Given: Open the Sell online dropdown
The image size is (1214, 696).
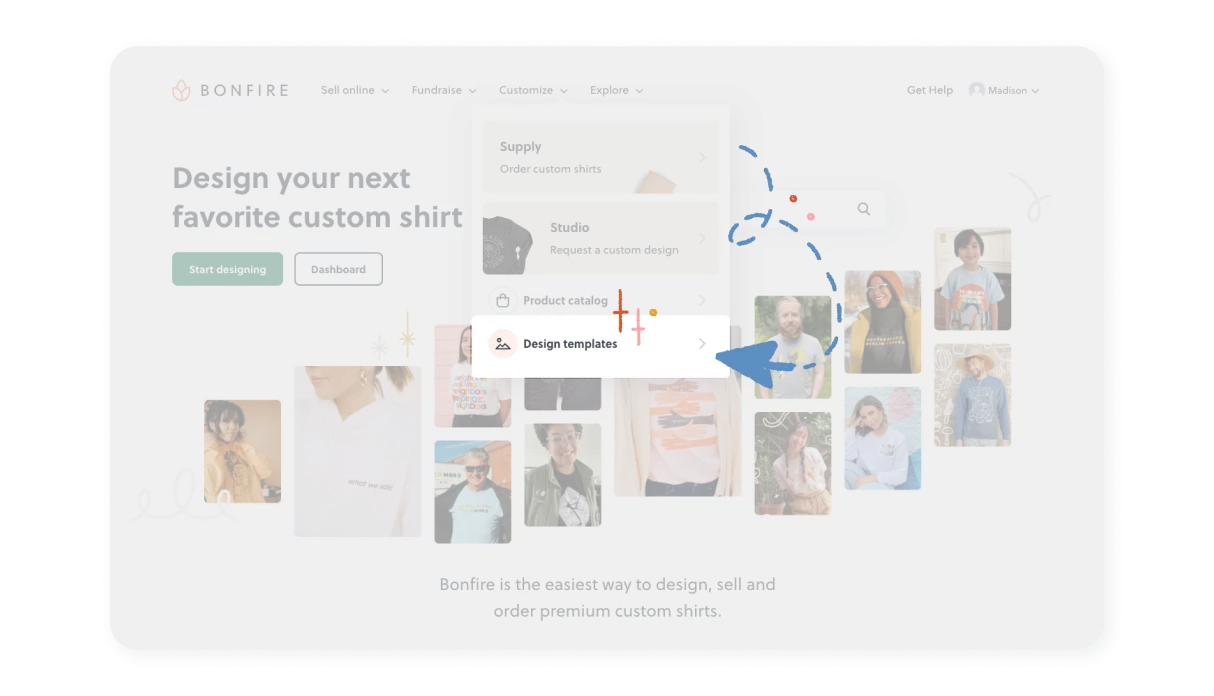Looking at the screenshot, I should tap(354, 90).
